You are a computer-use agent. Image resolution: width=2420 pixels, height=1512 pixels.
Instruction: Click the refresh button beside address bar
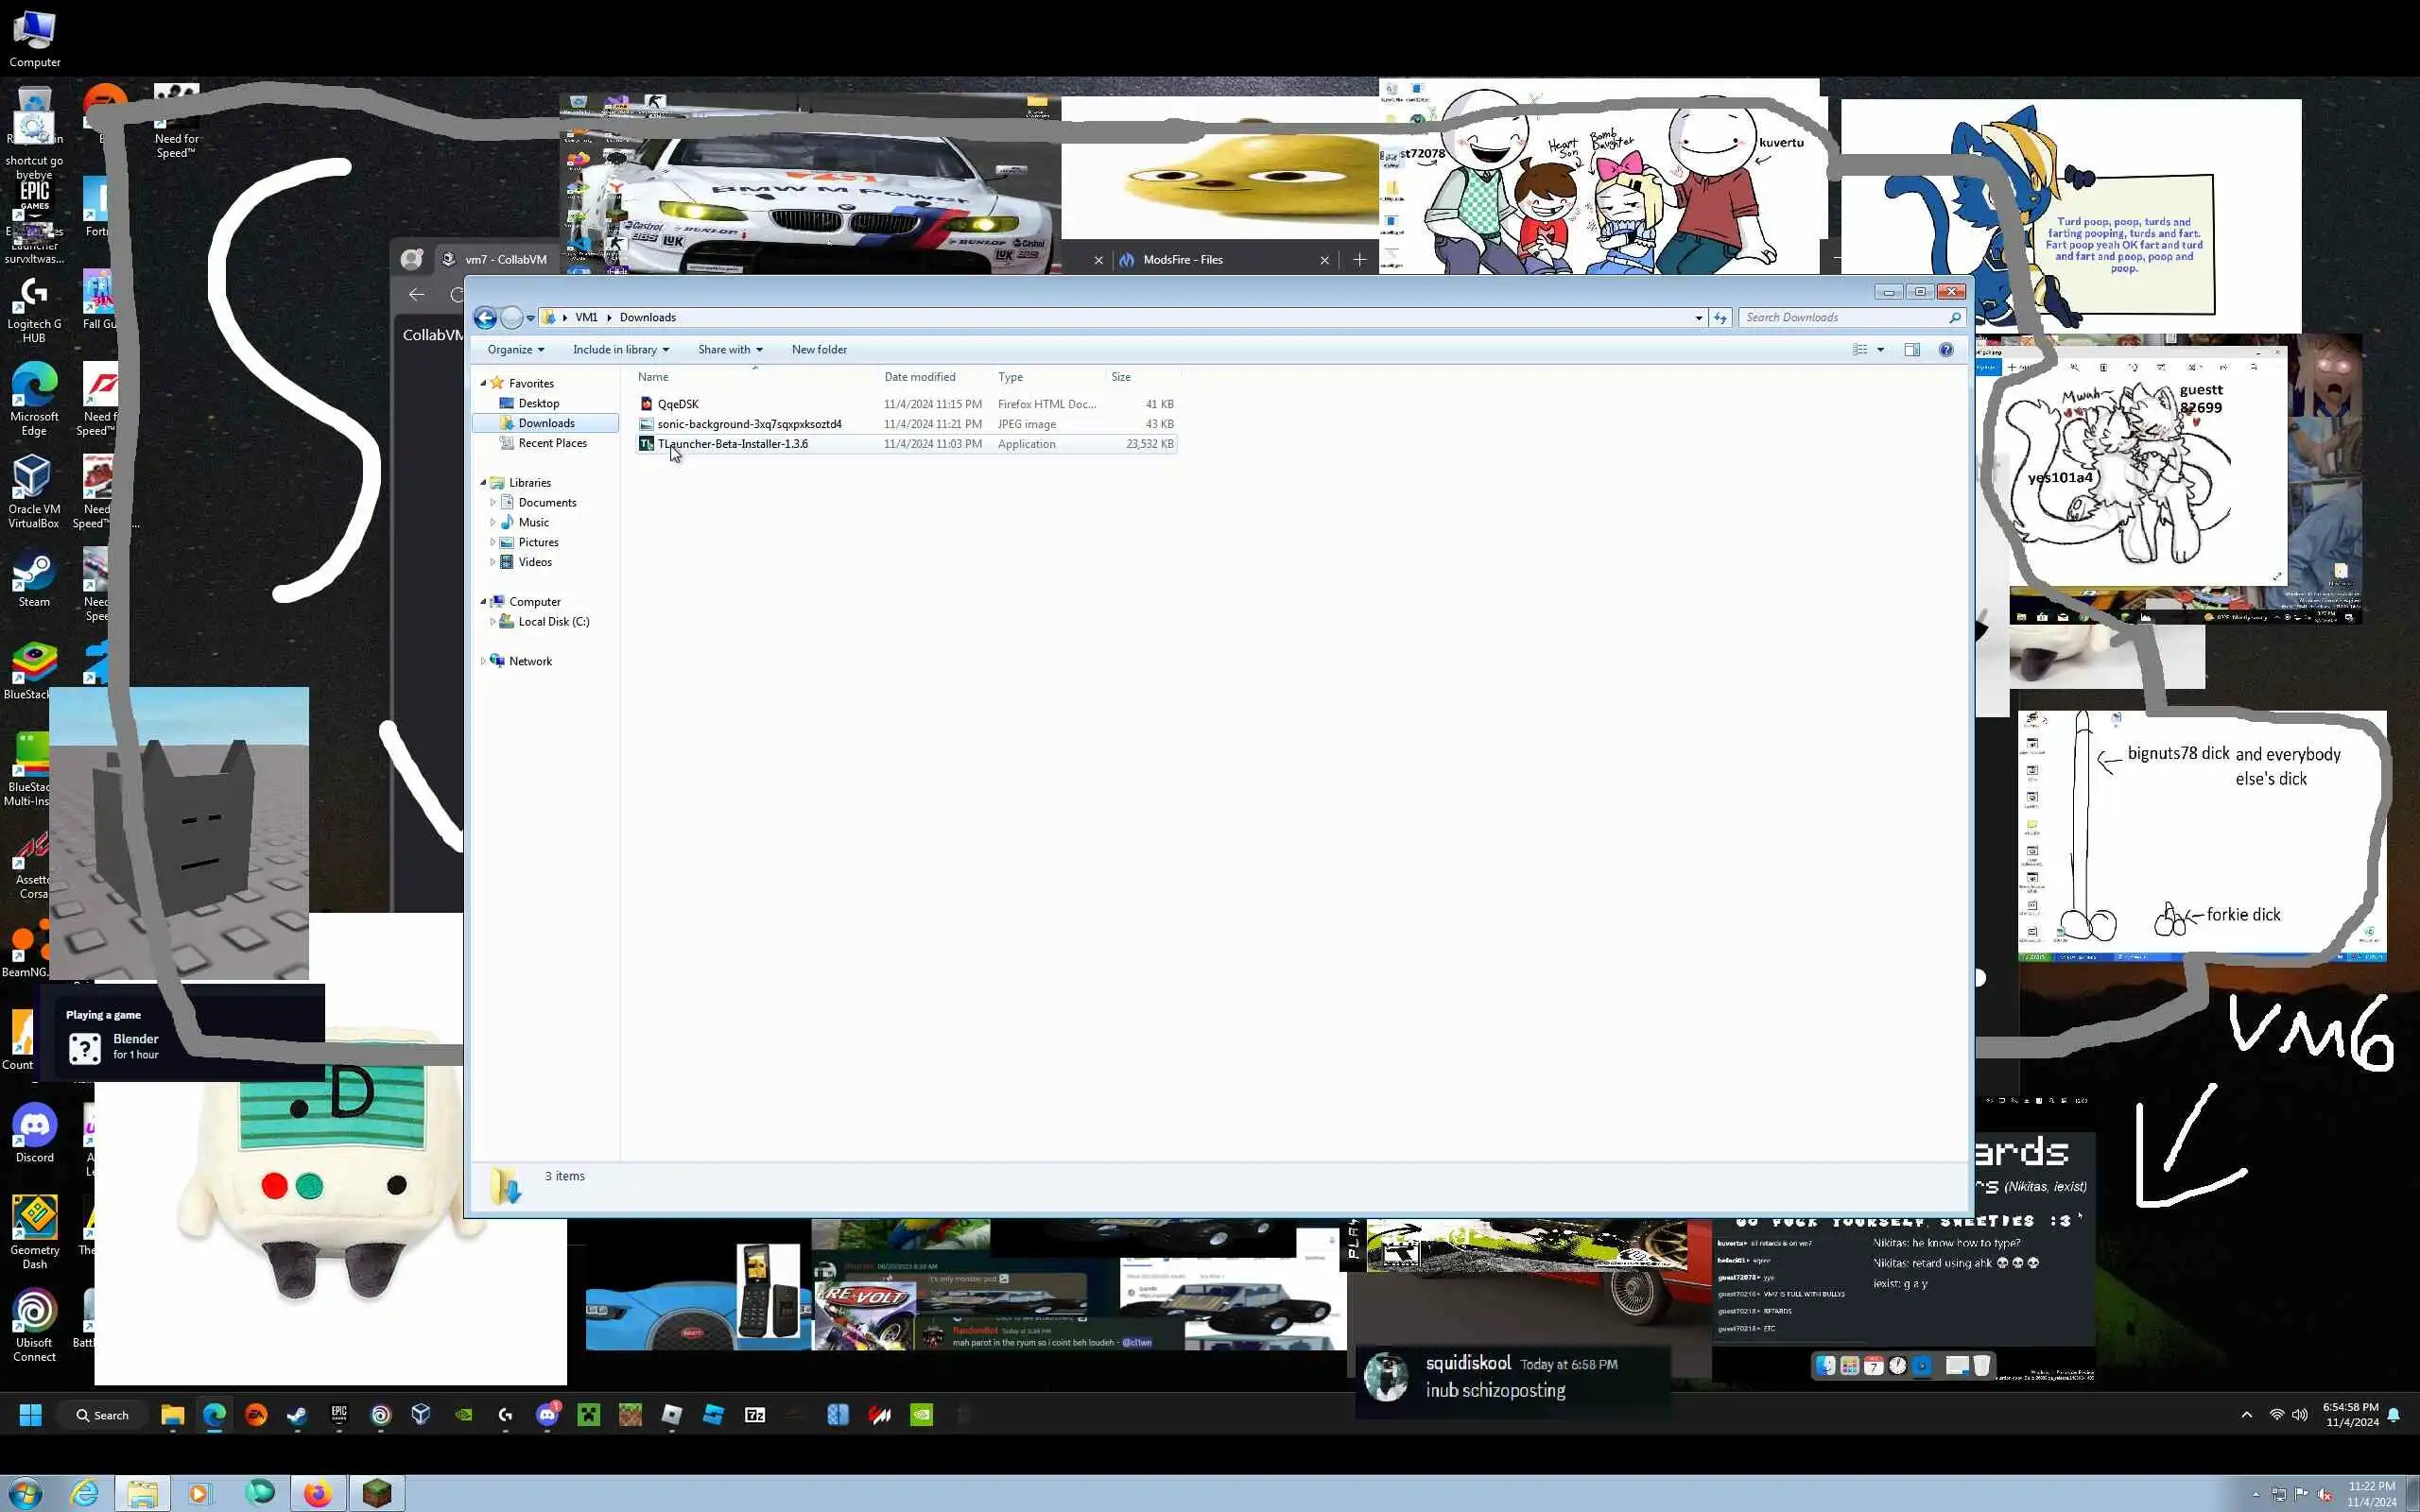[x=1720, y=318]
